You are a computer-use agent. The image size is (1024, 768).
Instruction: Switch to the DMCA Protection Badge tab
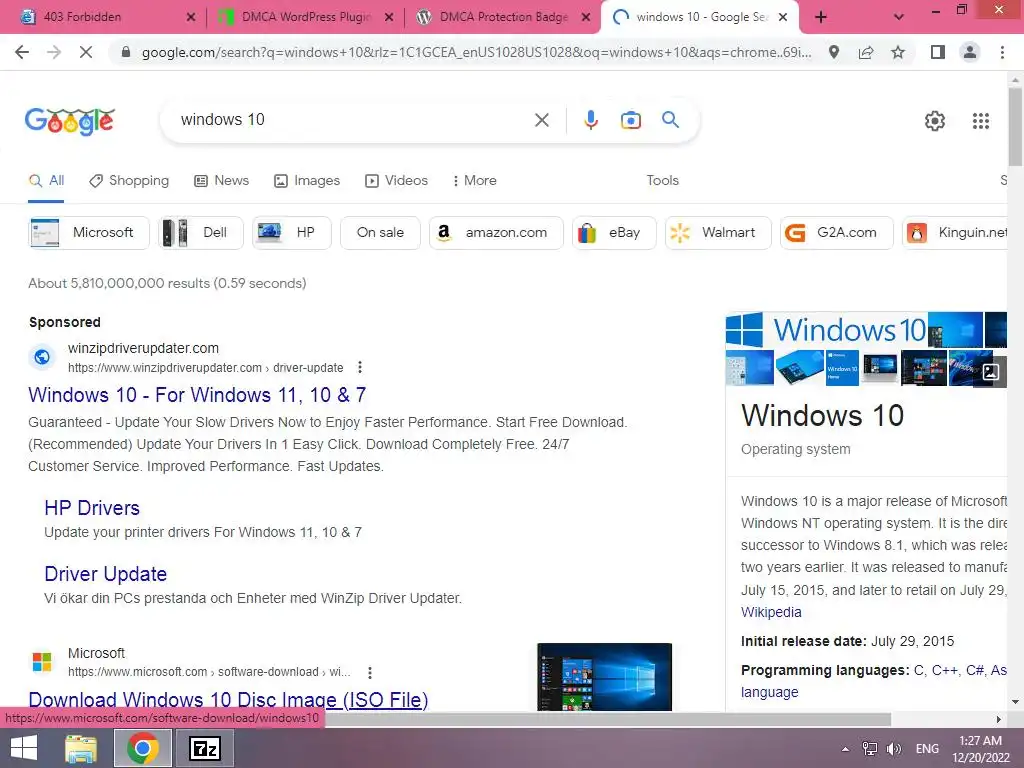pos(504,17)
